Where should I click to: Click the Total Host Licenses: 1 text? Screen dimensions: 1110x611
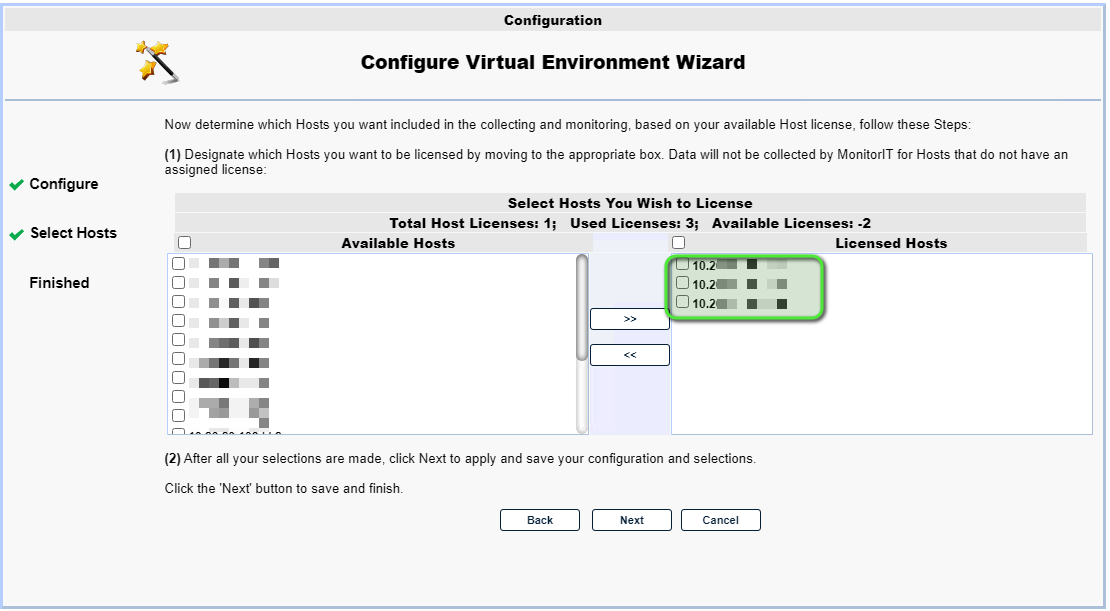point(472,224)
